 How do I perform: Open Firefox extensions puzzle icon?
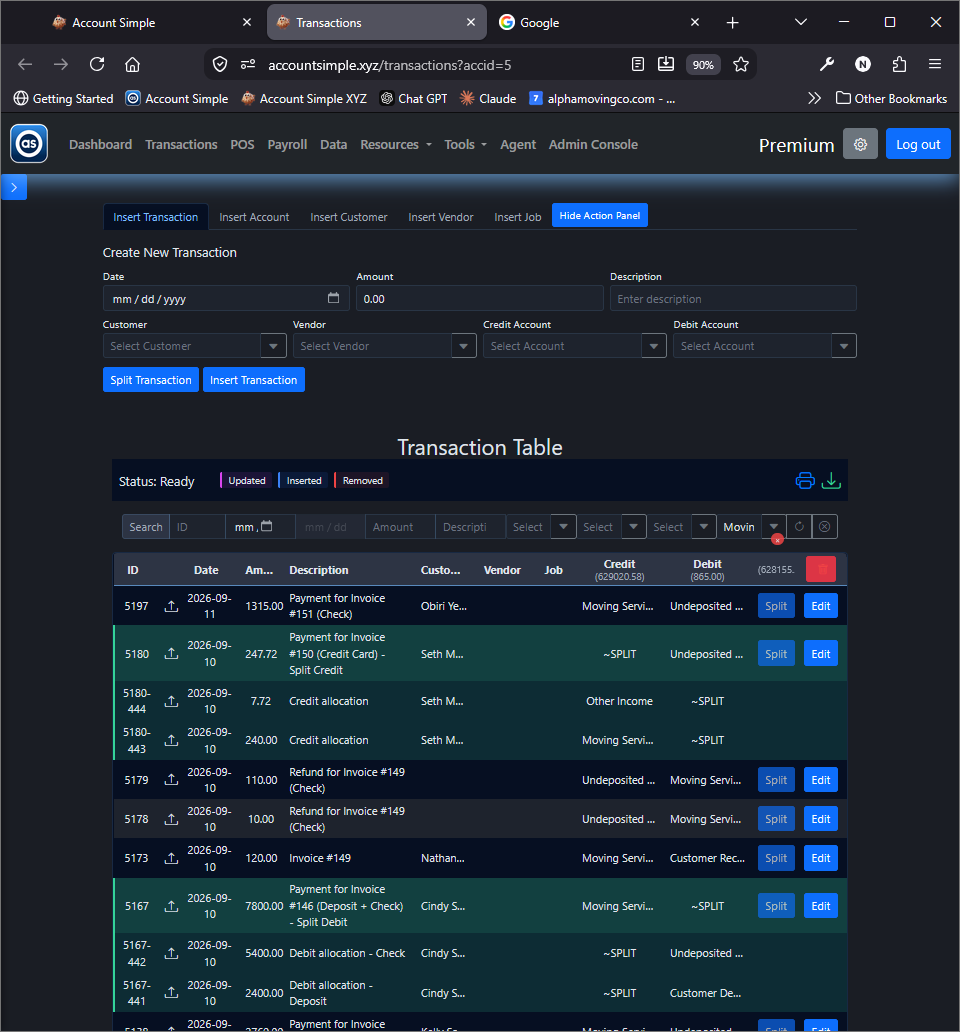point(899,64)
